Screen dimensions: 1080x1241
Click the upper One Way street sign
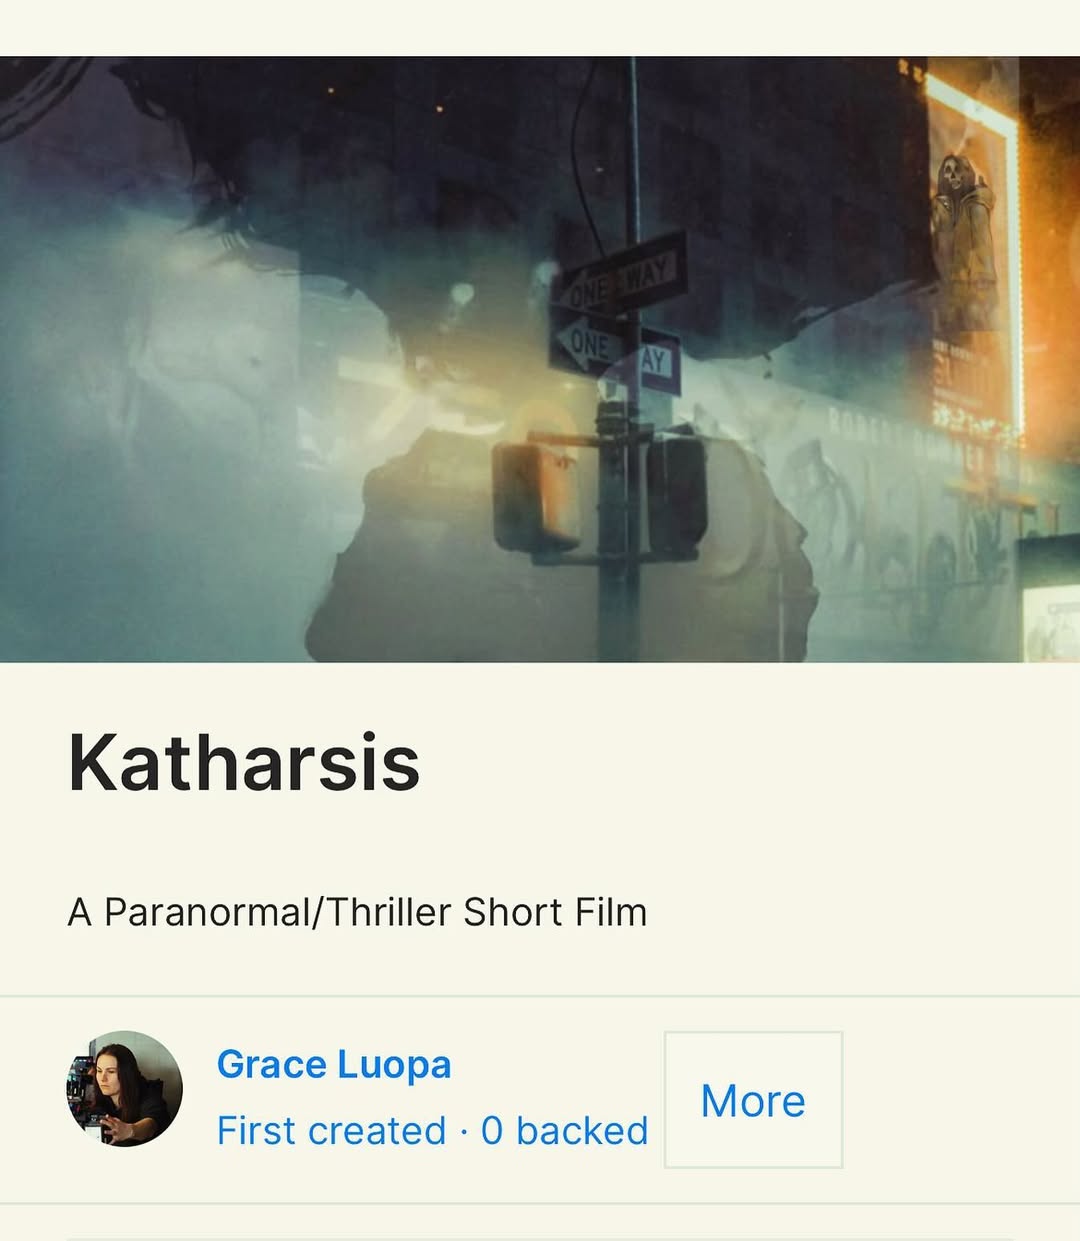pos(622,272)
